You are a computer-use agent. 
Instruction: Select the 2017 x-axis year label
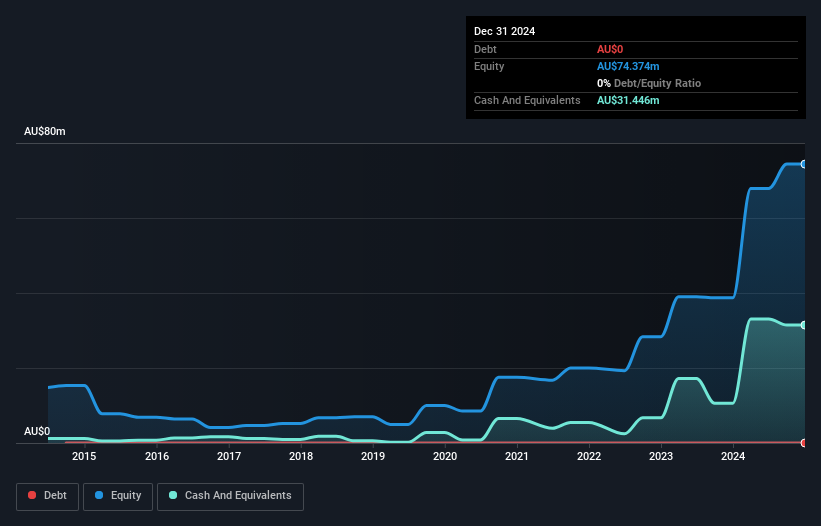click(229, 456)
